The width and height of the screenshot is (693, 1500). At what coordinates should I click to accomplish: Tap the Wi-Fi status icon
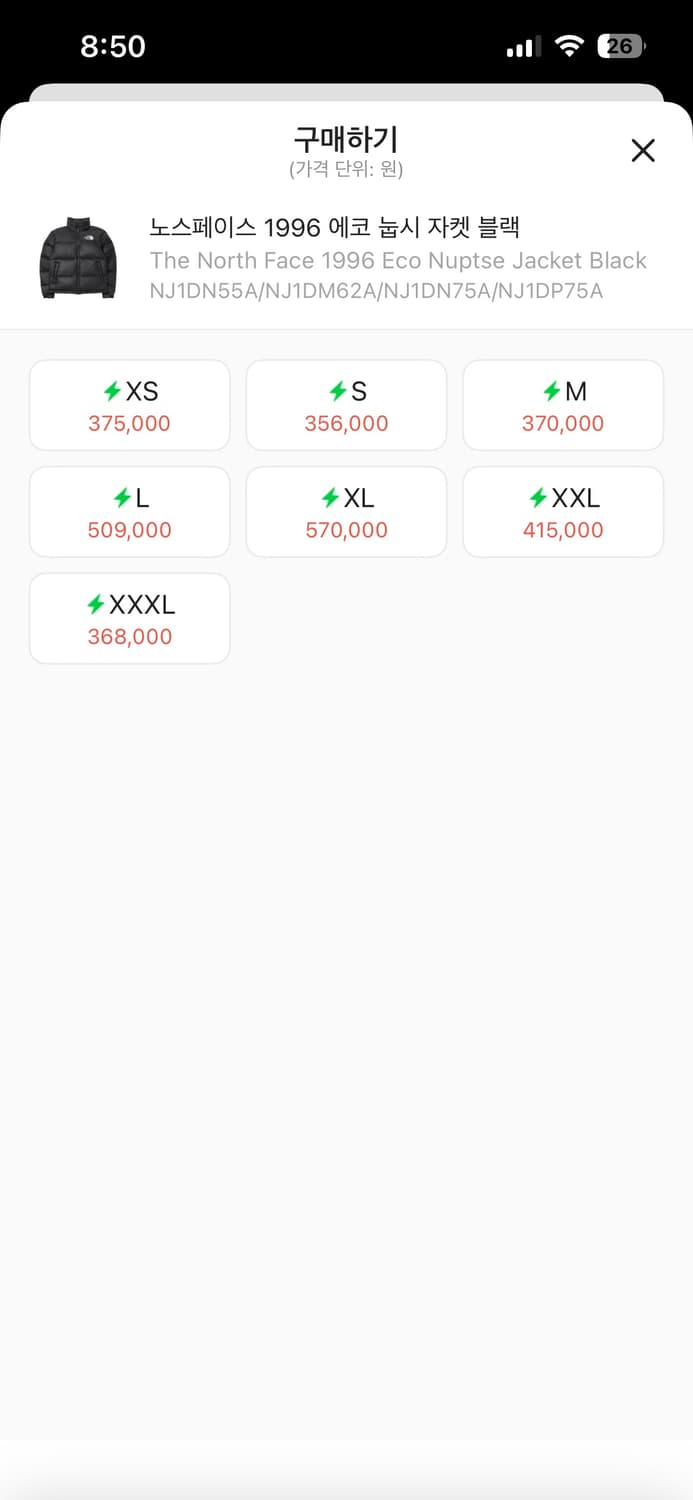(x=570, y=46)
